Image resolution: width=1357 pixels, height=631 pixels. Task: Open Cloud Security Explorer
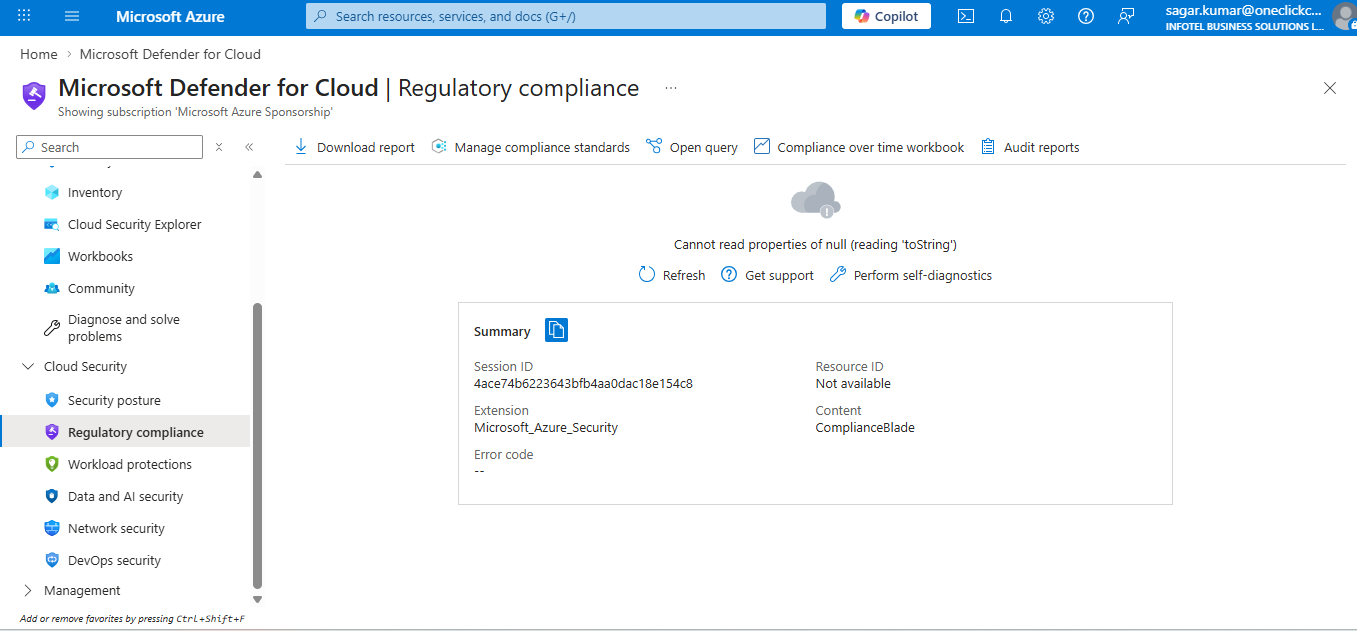pos(135,224)
